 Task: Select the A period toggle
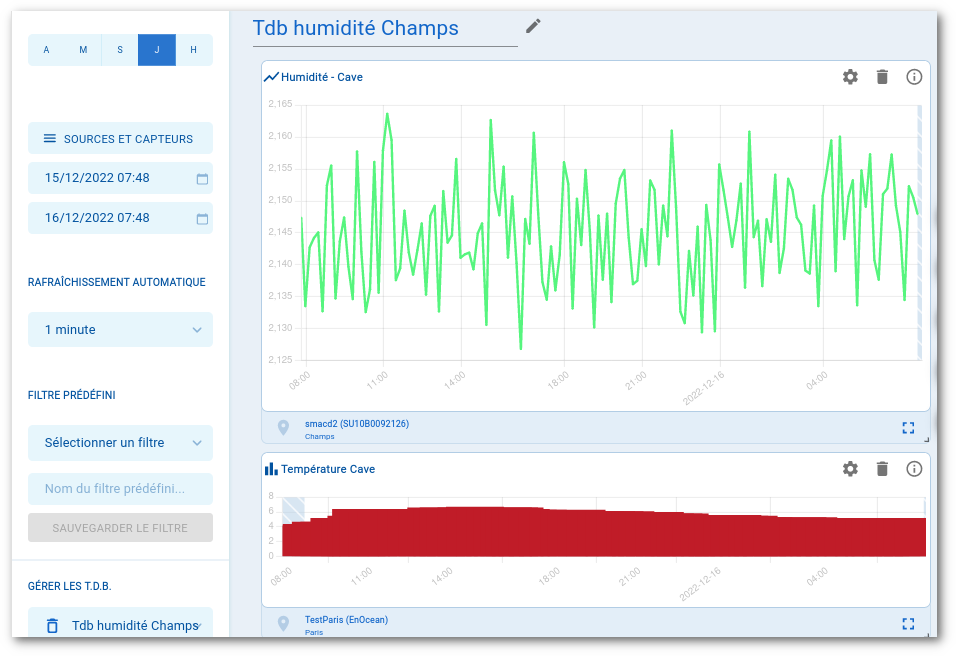(x=46, y=50)
